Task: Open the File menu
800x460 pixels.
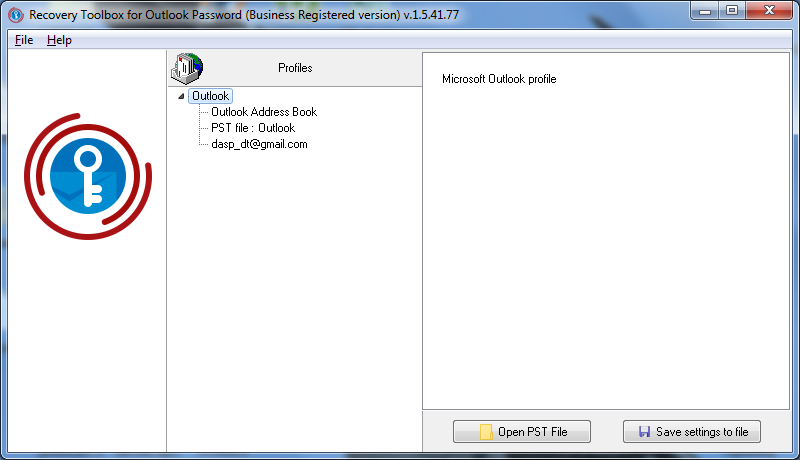Action: coord(24,40)
